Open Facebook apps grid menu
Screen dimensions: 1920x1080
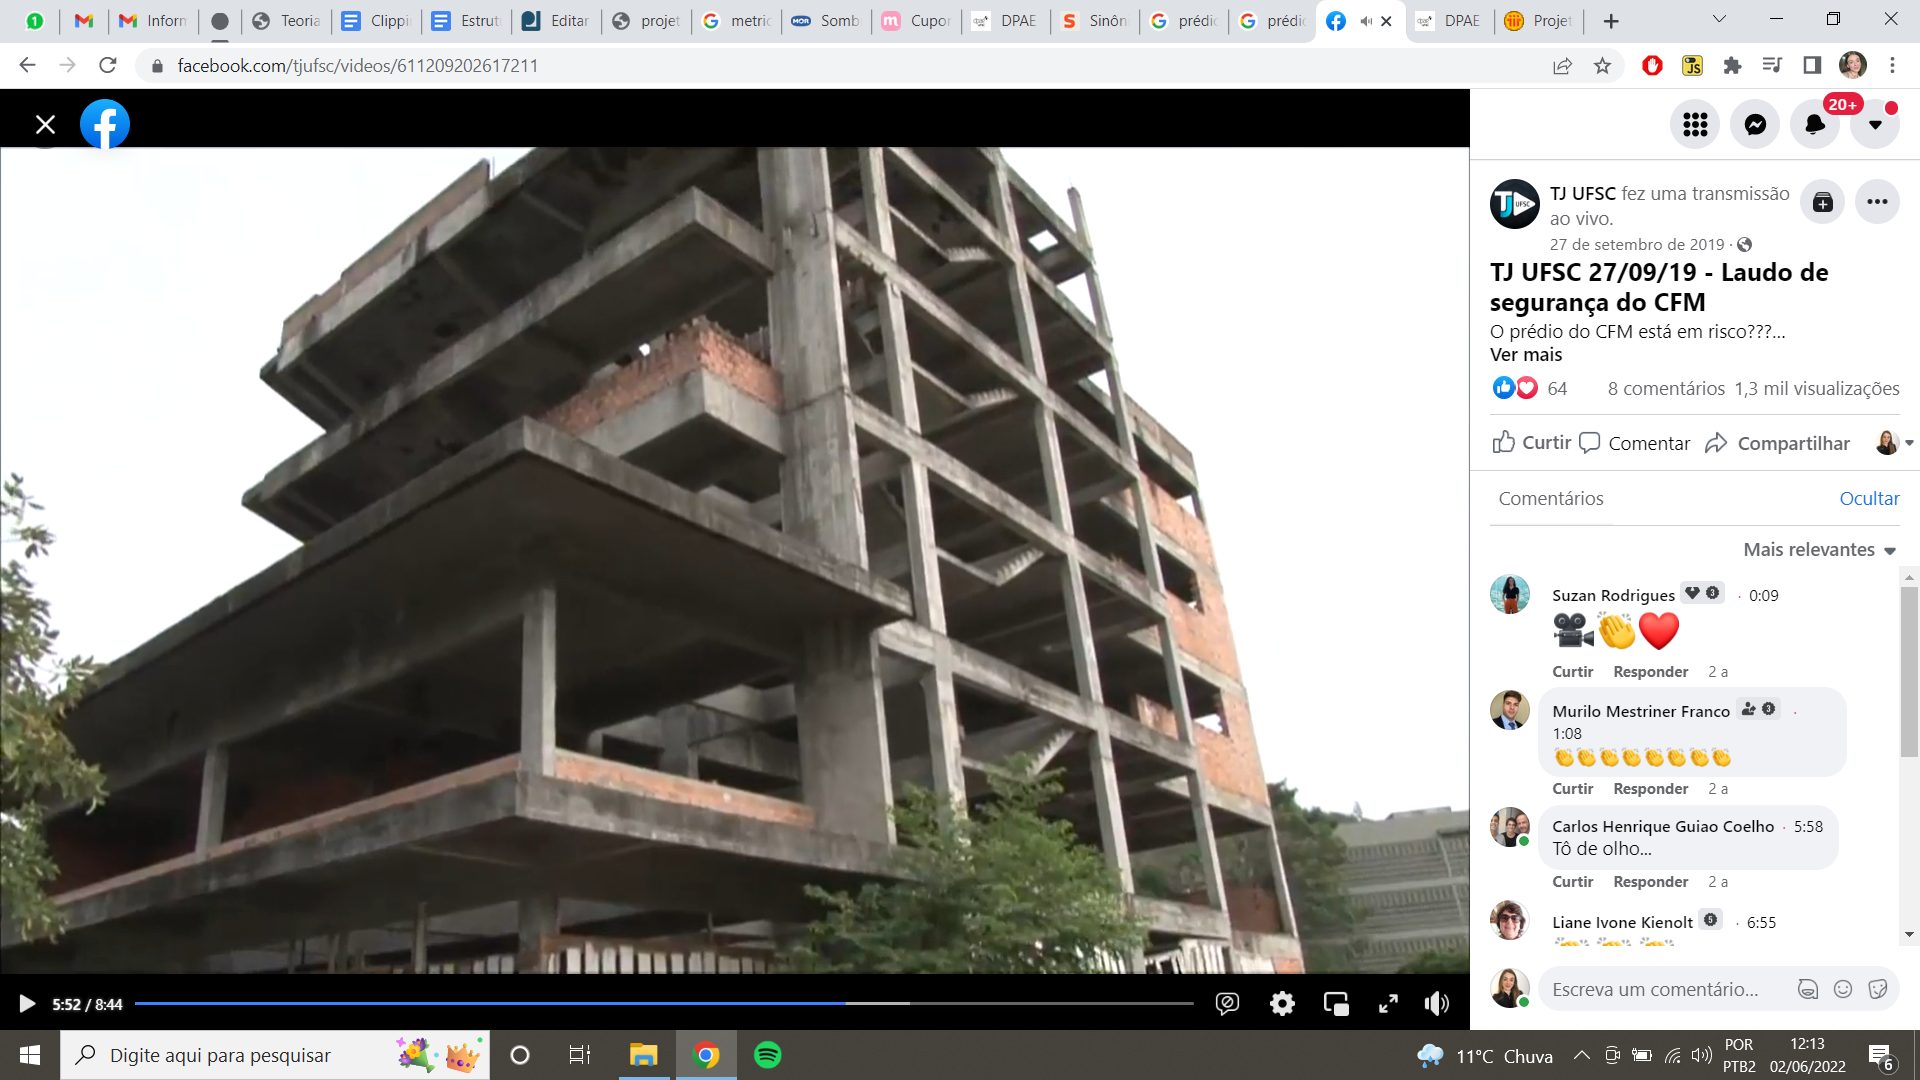tap(1695, 125)
